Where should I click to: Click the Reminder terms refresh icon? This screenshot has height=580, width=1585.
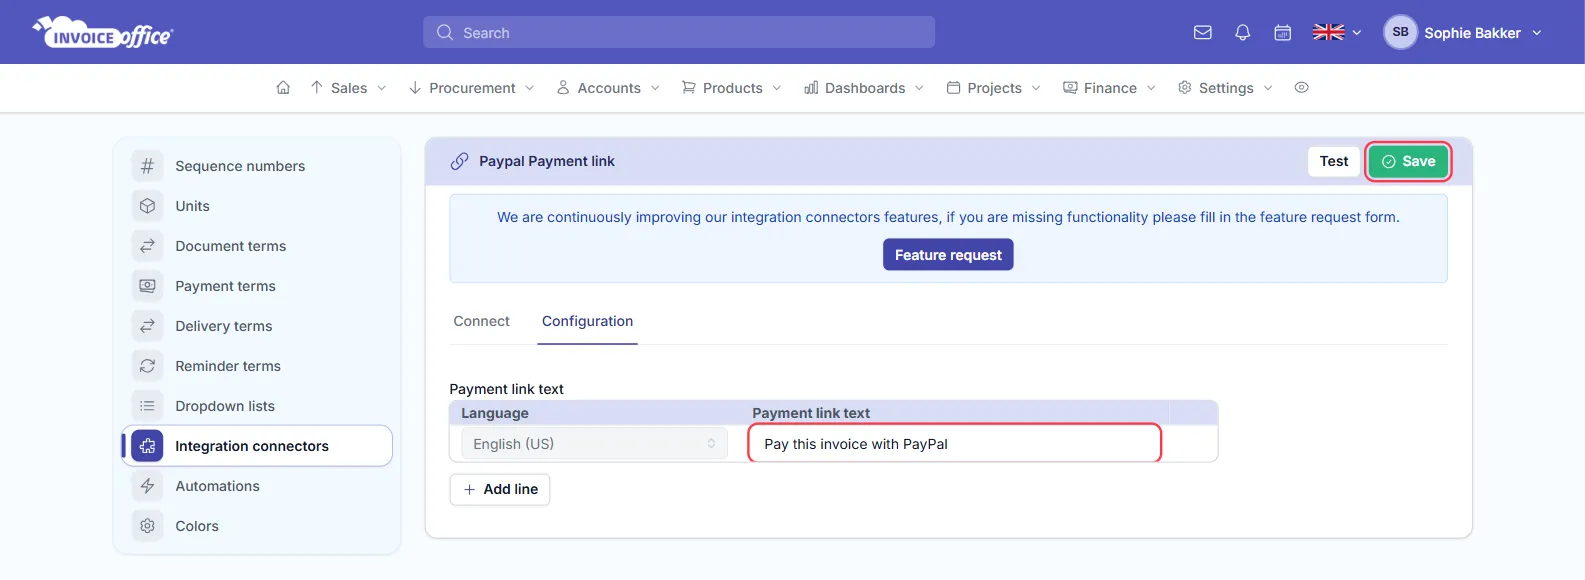point(147,366)
